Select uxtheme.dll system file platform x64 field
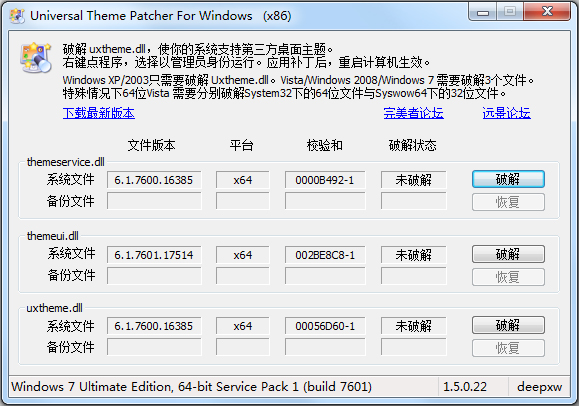The height and width of the screenshot is (406, 579). [243, 326]
